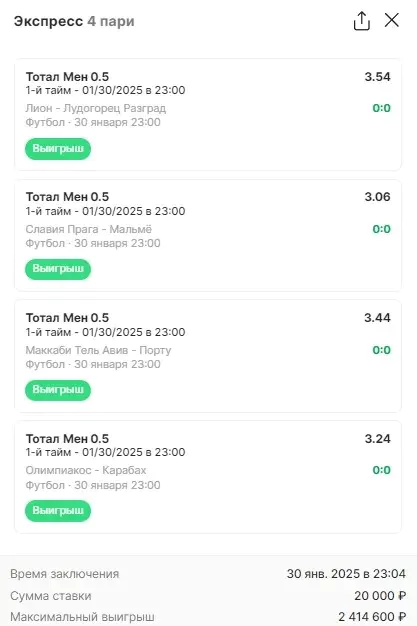Open the Славия Прага - Мальмё match

coord(89,229)
